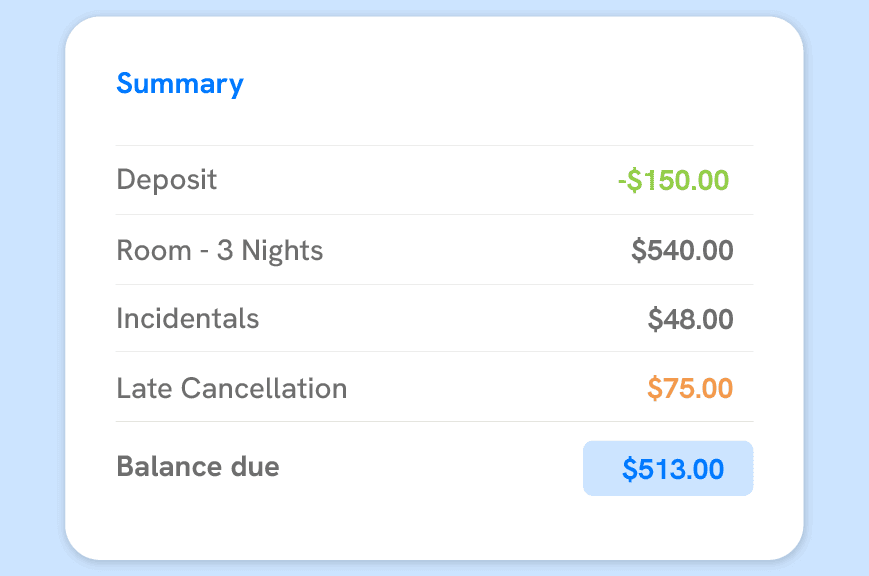Select the Room - 3 Nights row
This screenshot has width=869, height=576.
click(x=220, y=250)
